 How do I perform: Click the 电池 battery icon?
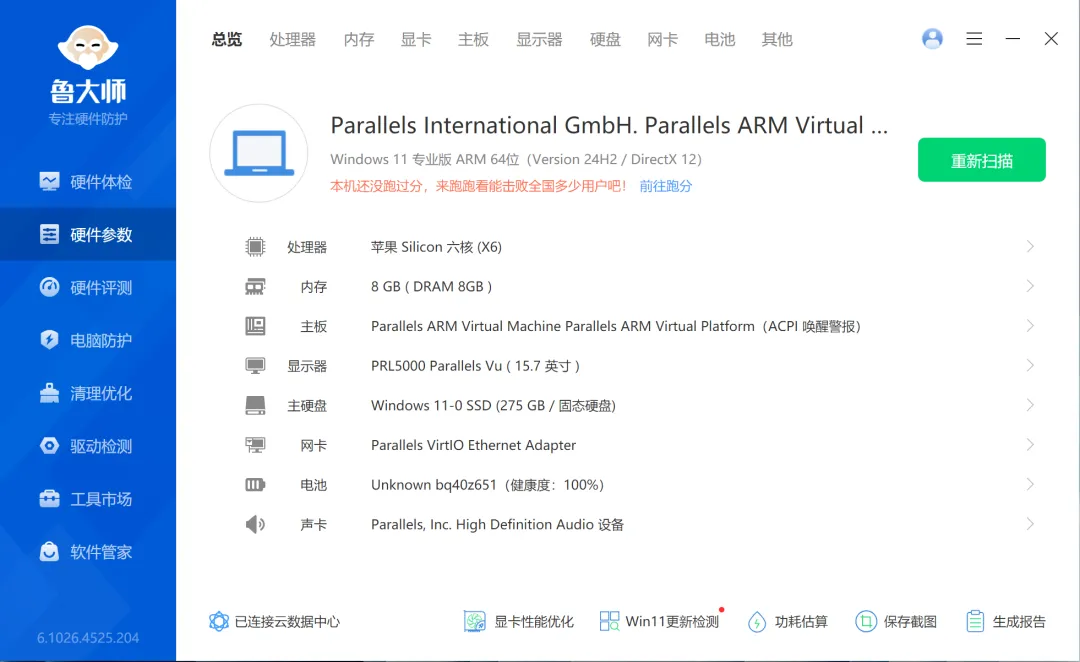255,485
